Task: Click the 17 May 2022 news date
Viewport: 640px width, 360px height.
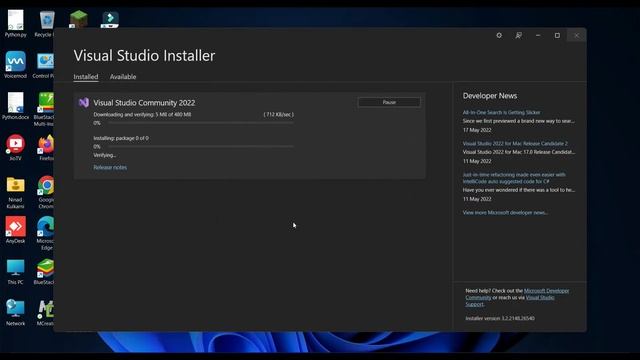Action: pos(477,130)
